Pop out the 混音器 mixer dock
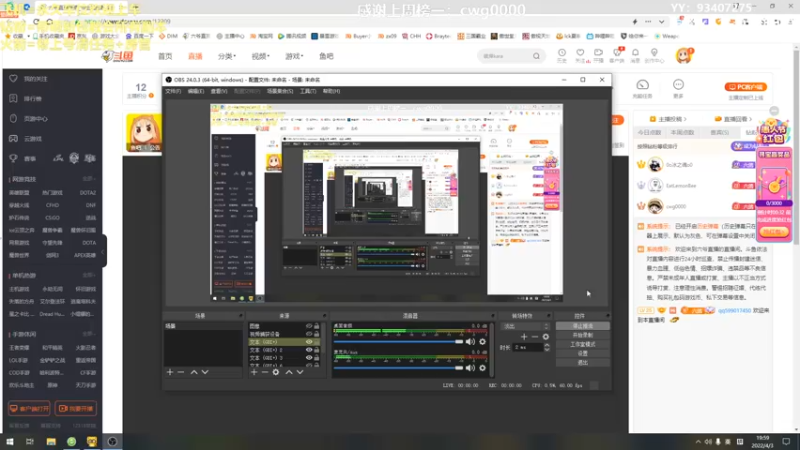Image resolution: width=800 pixels, height=450 pixels. click(x=492, y=316)
